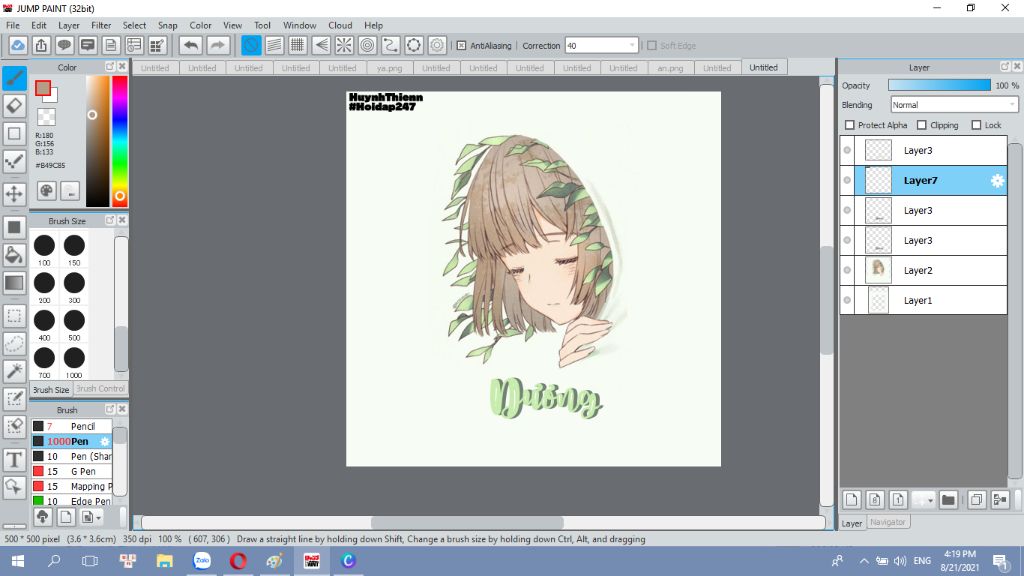Select the Magic Wand tool

(x=14, y=371)
